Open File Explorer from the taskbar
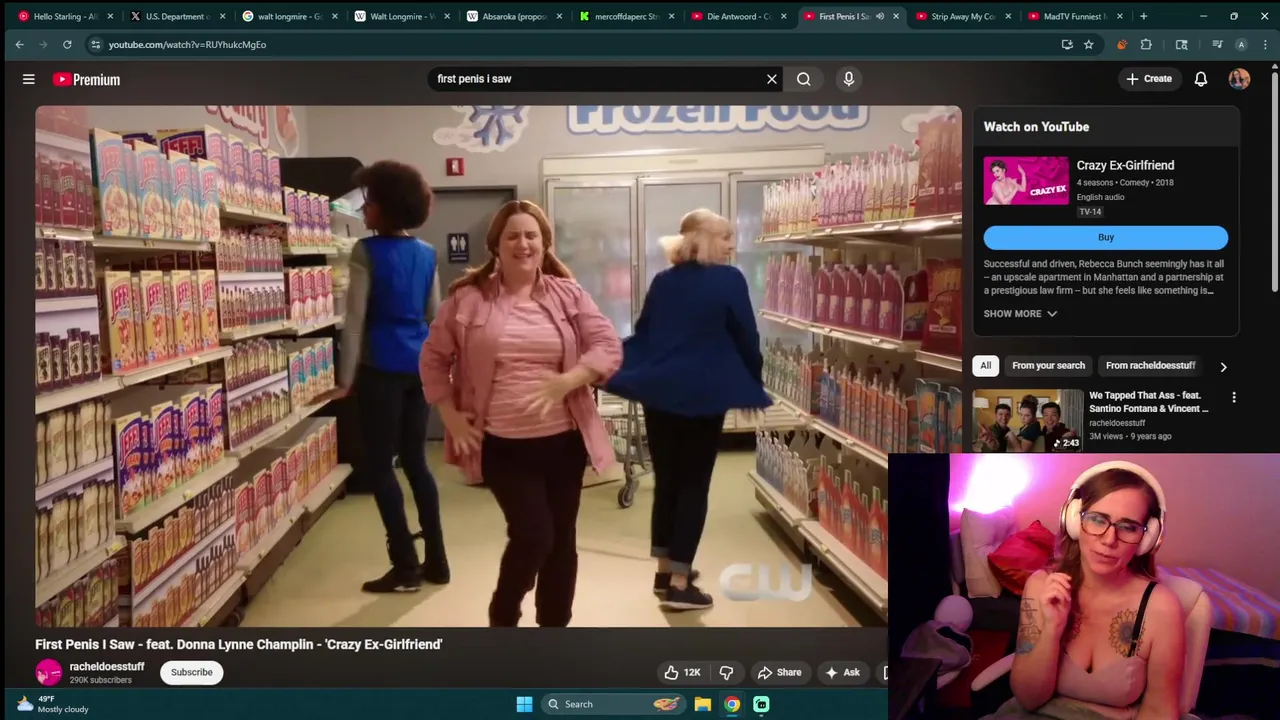 [x=703, y=704]
